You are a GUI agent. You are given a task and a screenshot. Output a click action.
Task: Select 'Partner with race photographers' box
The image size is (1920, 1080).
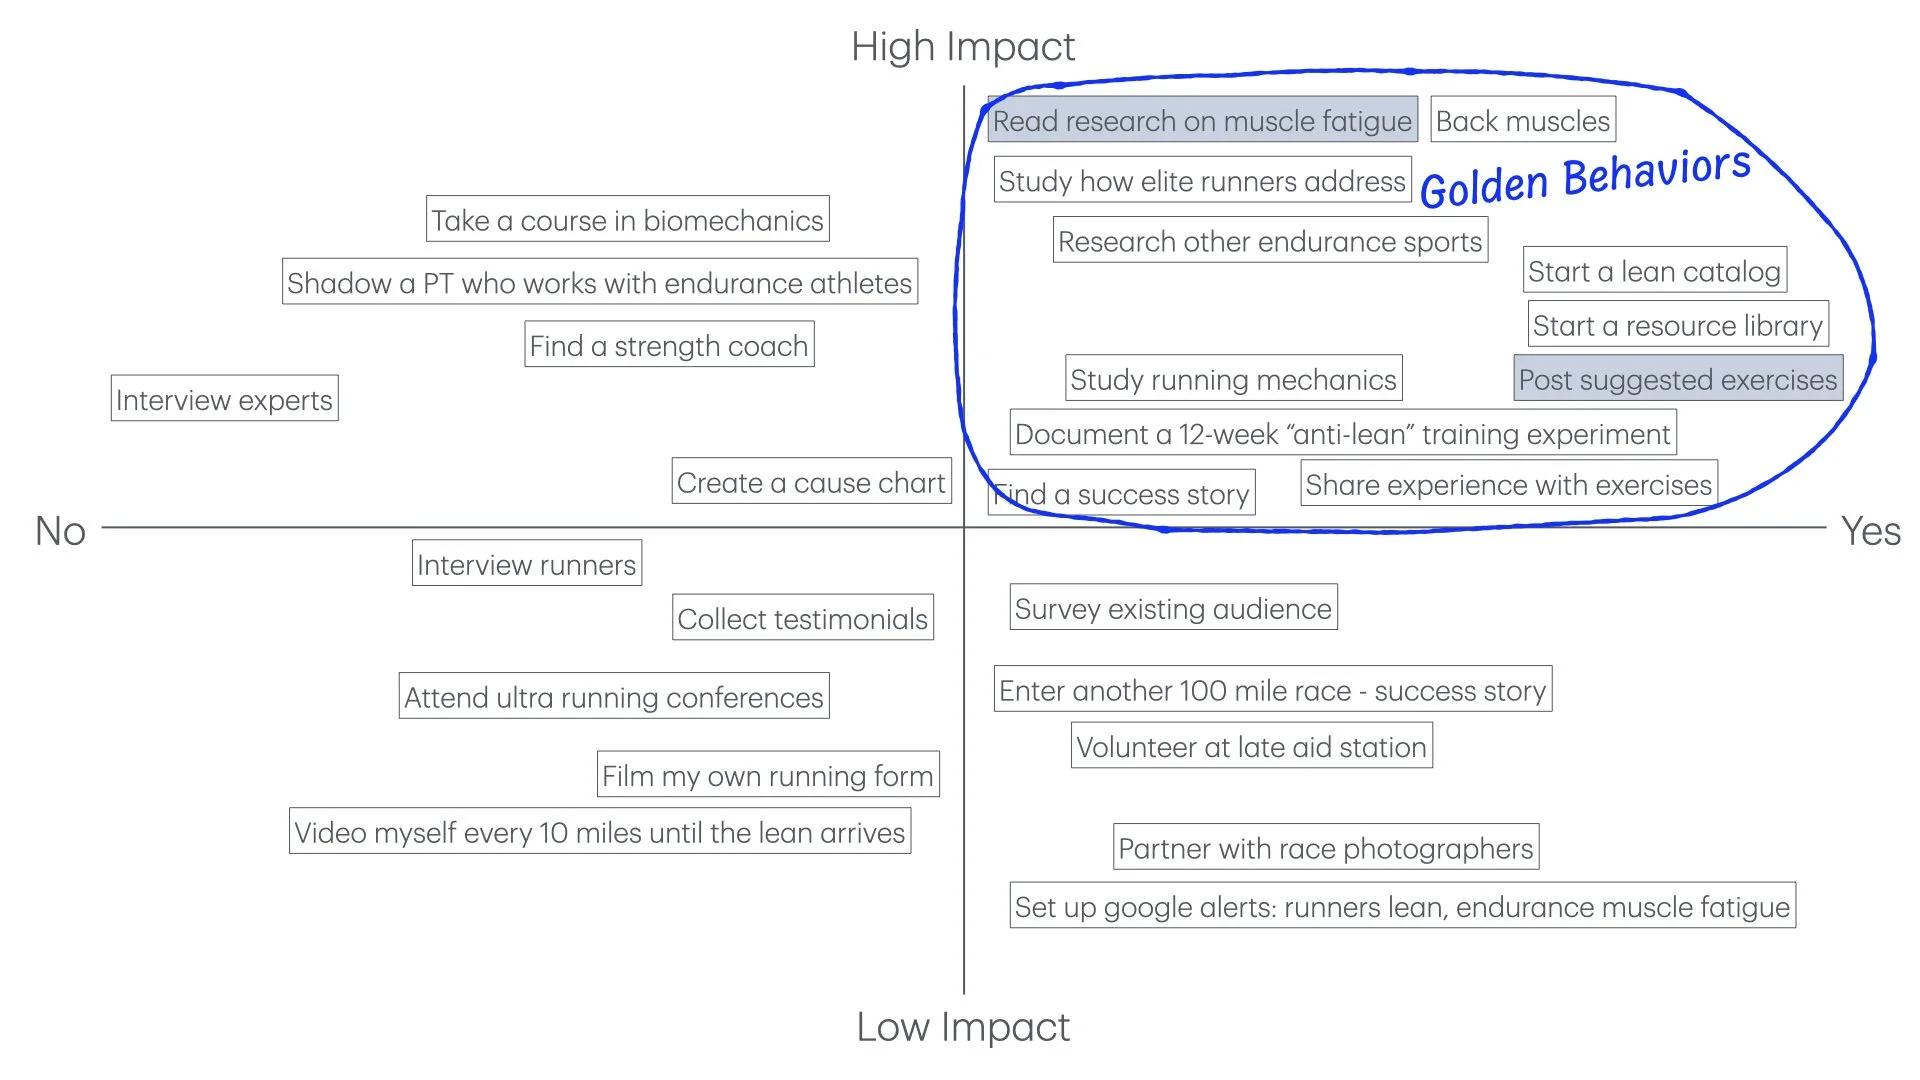1326,847
